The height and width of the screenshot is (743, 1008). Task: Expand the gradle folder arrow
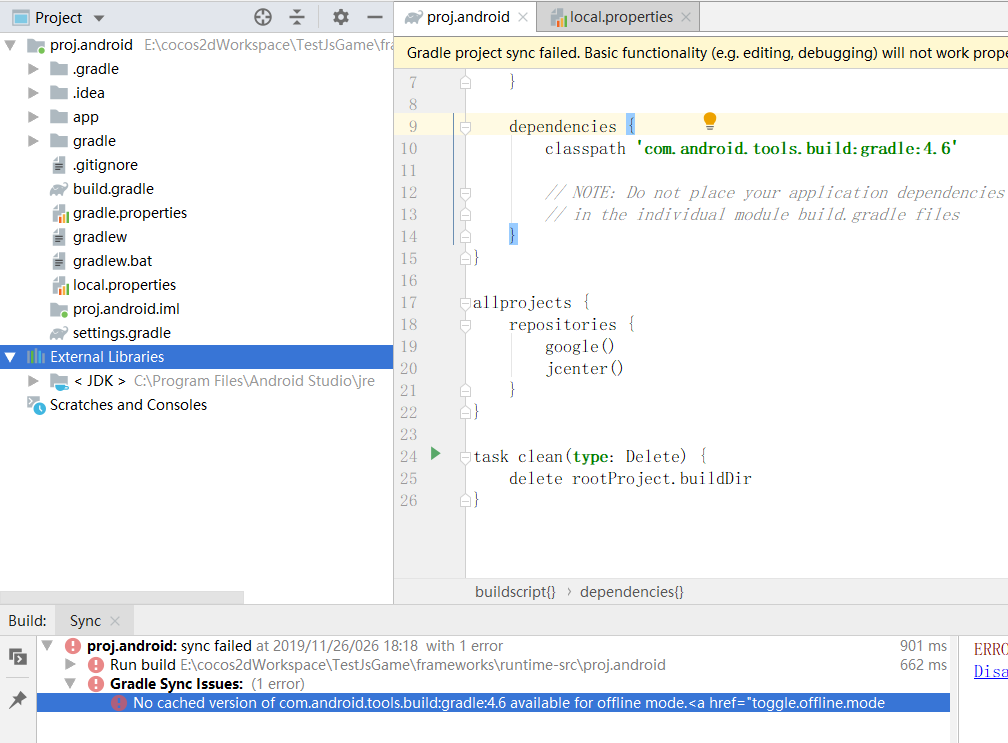pyautogui.click(x=33, y=141)
